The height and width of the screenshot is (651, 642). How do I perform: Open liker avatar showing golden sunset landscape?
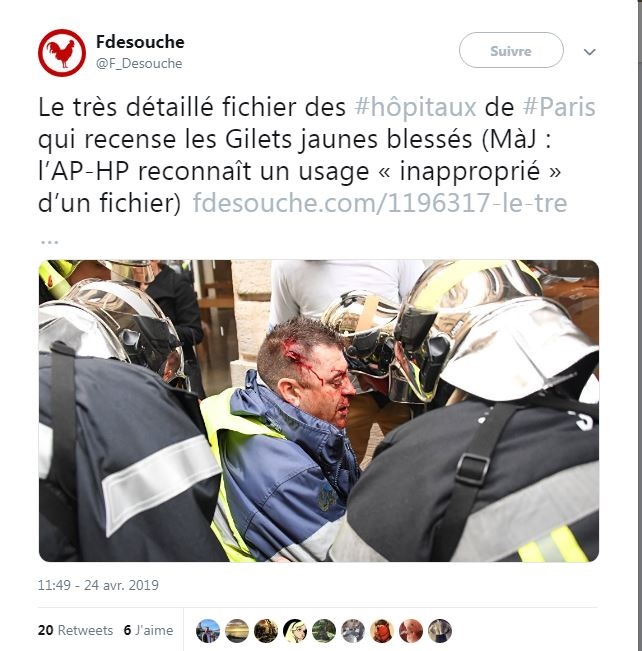pyautogui.click(x=237, y=631)
